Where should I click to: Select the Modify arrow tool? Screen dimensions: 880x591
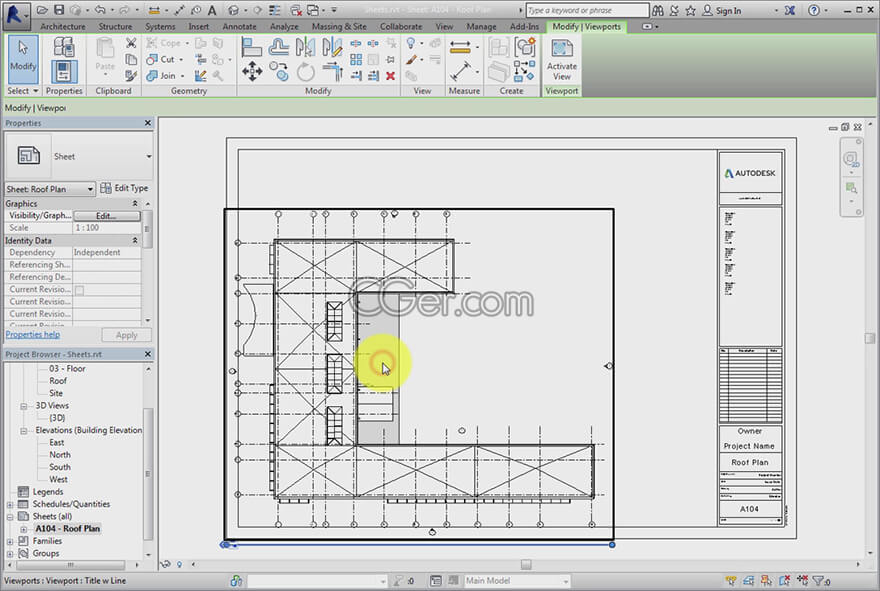[23, 59]
